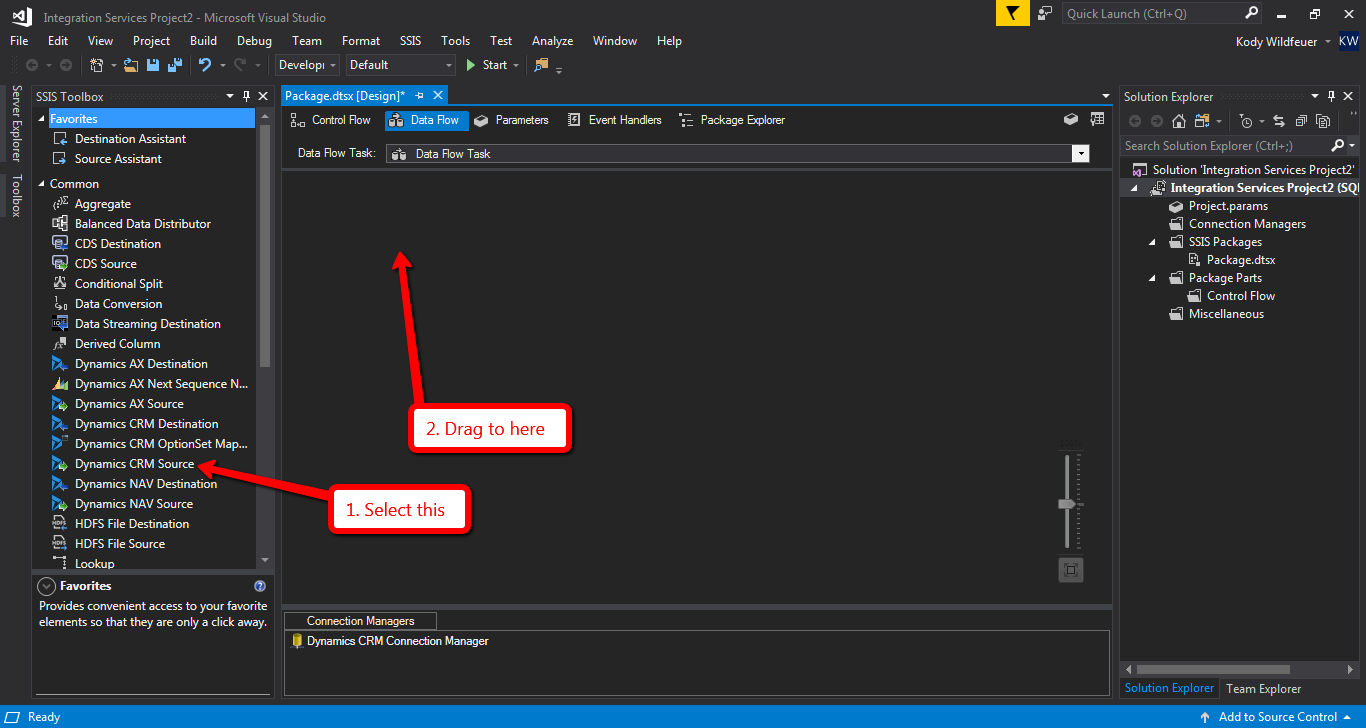Open the Toolbox side tab
1366x728 pixels.
click(16, 196)
